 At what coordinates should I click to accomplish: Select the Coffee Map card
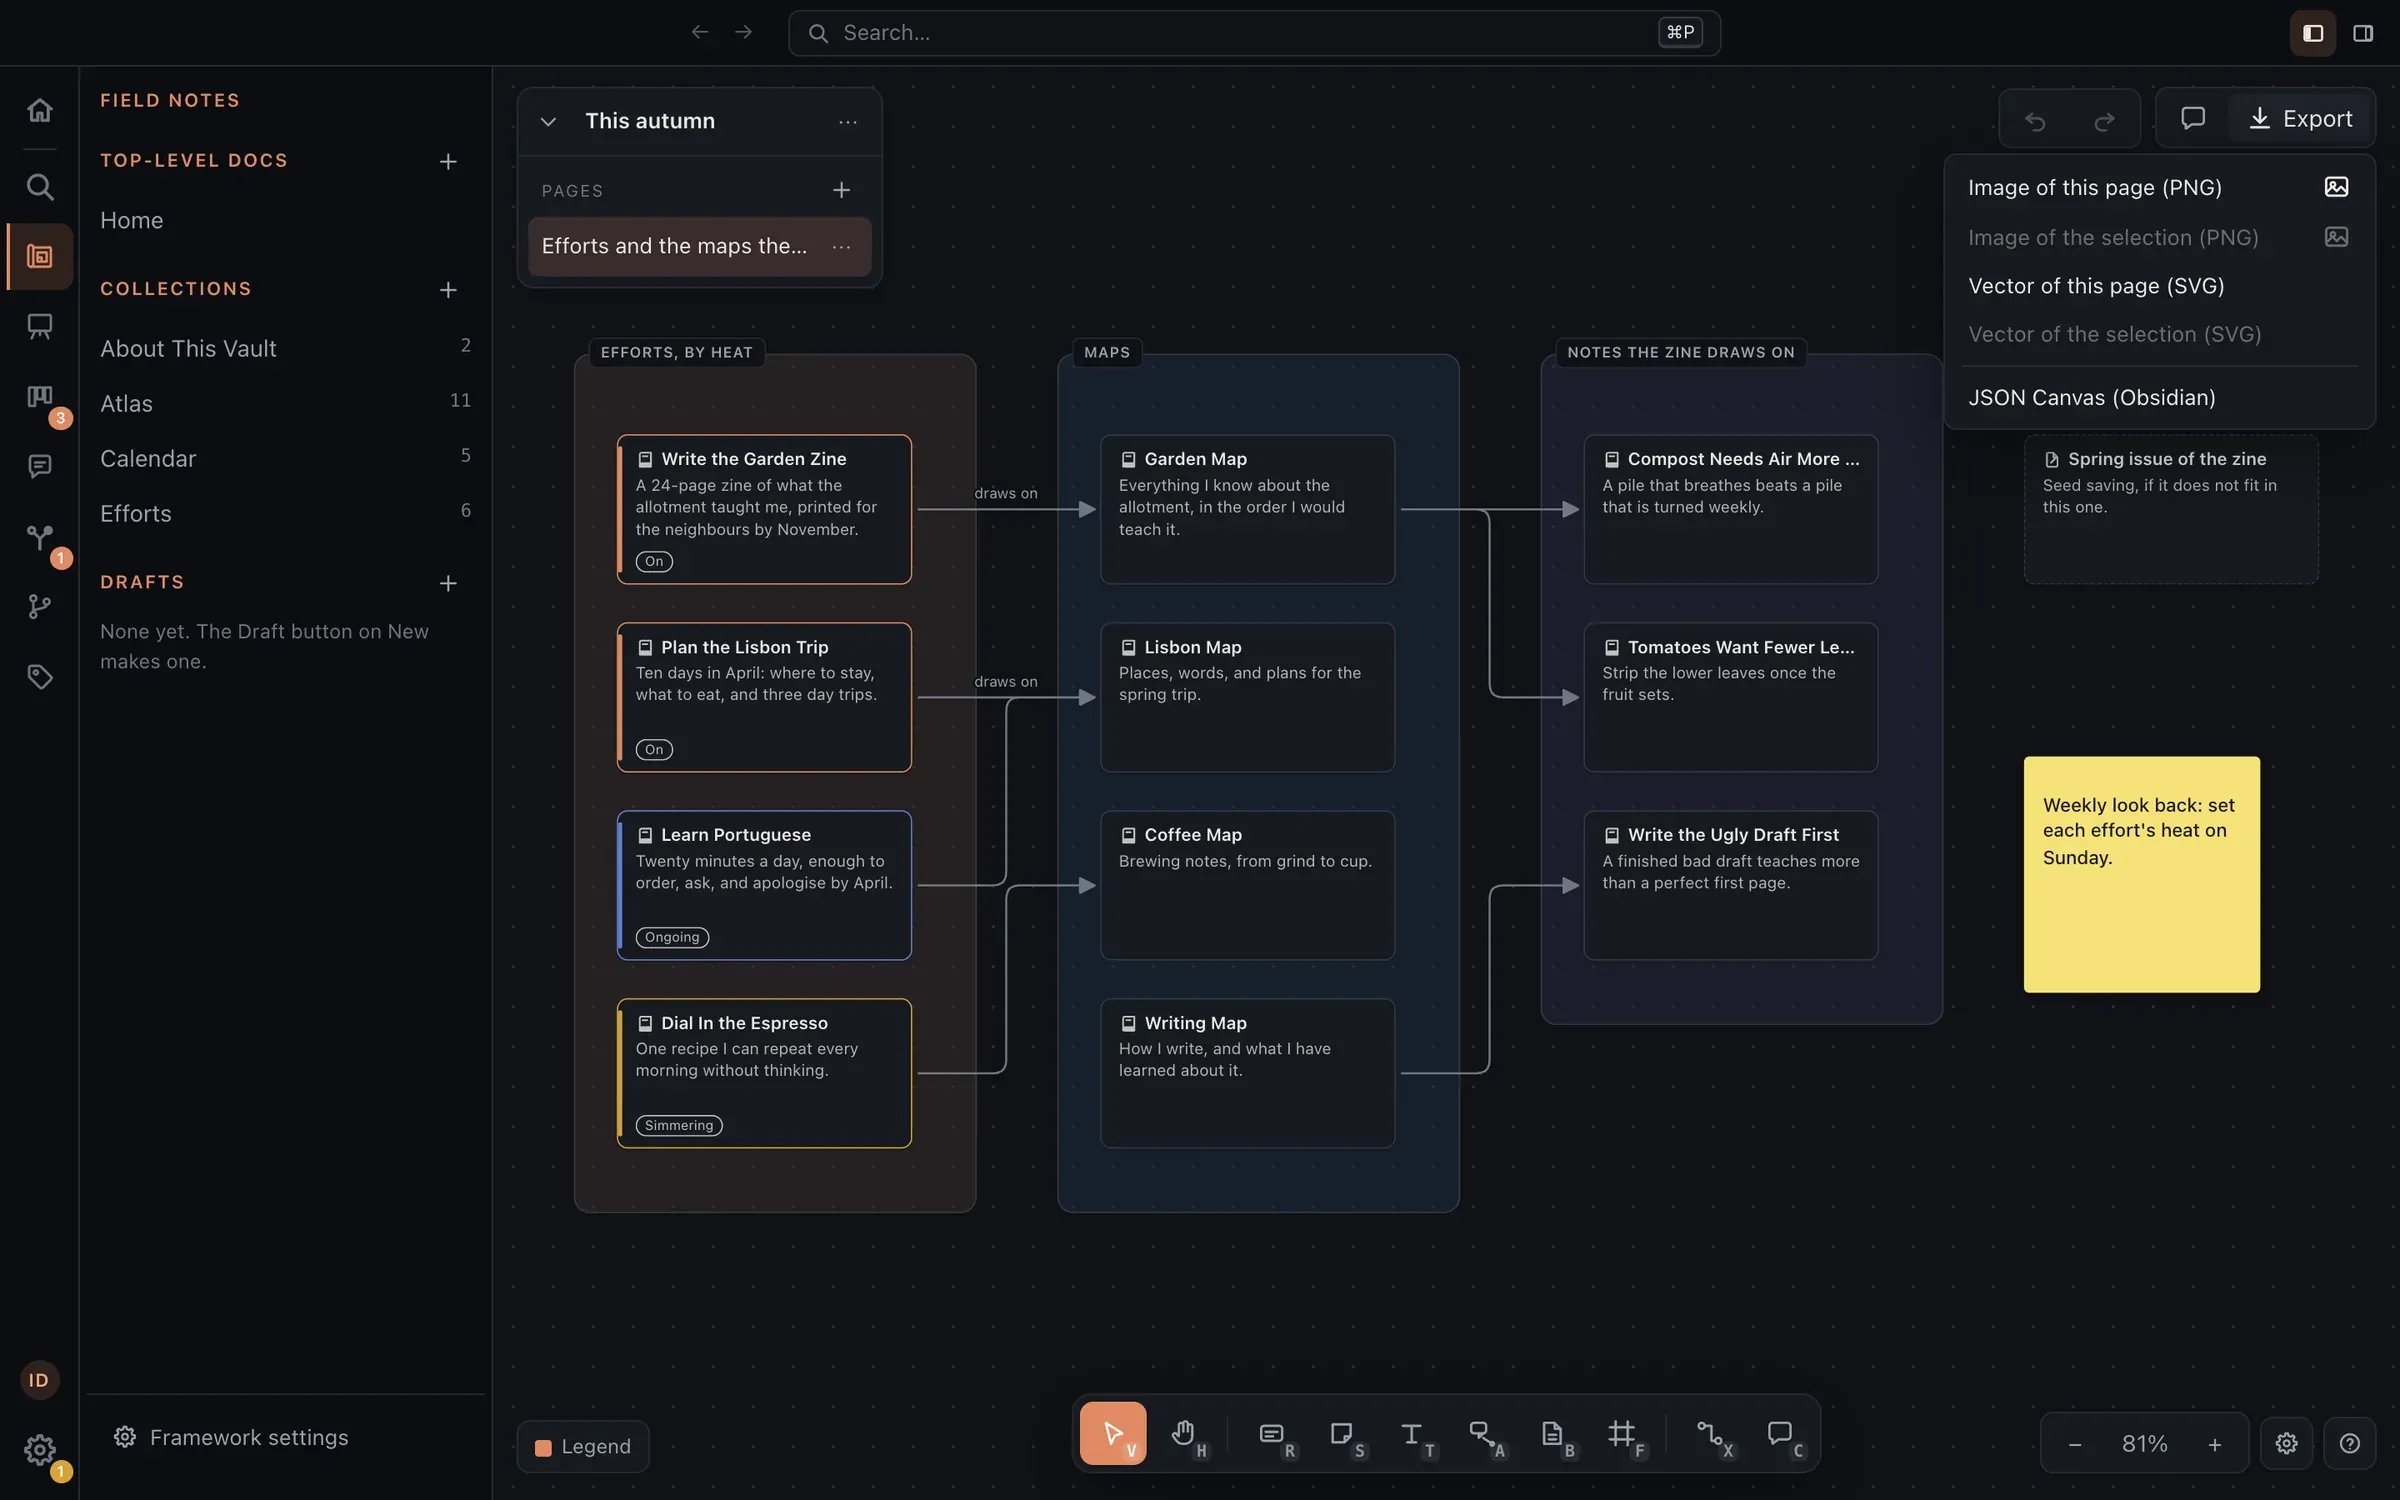pos(1247,885)
